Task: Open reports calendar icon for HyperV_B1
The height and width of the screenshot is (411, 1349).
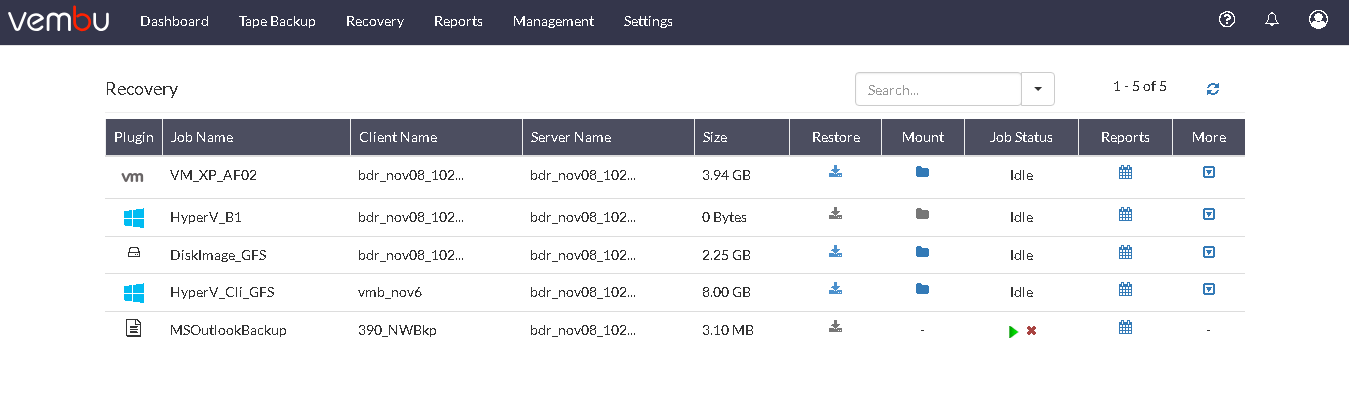Action: (1125, 214)
